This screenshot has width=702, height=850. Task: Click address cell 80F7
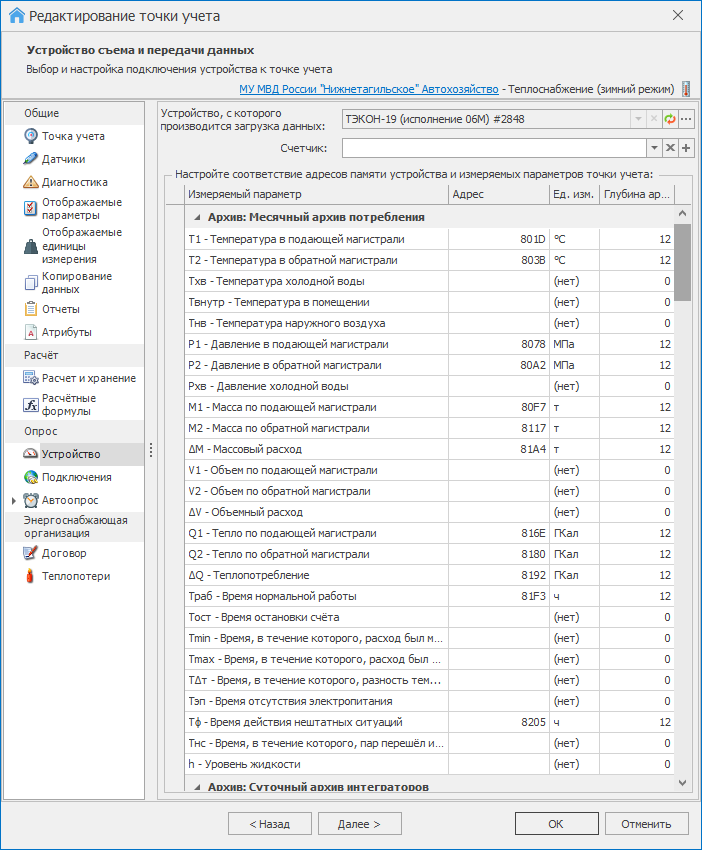coord(498,407)
